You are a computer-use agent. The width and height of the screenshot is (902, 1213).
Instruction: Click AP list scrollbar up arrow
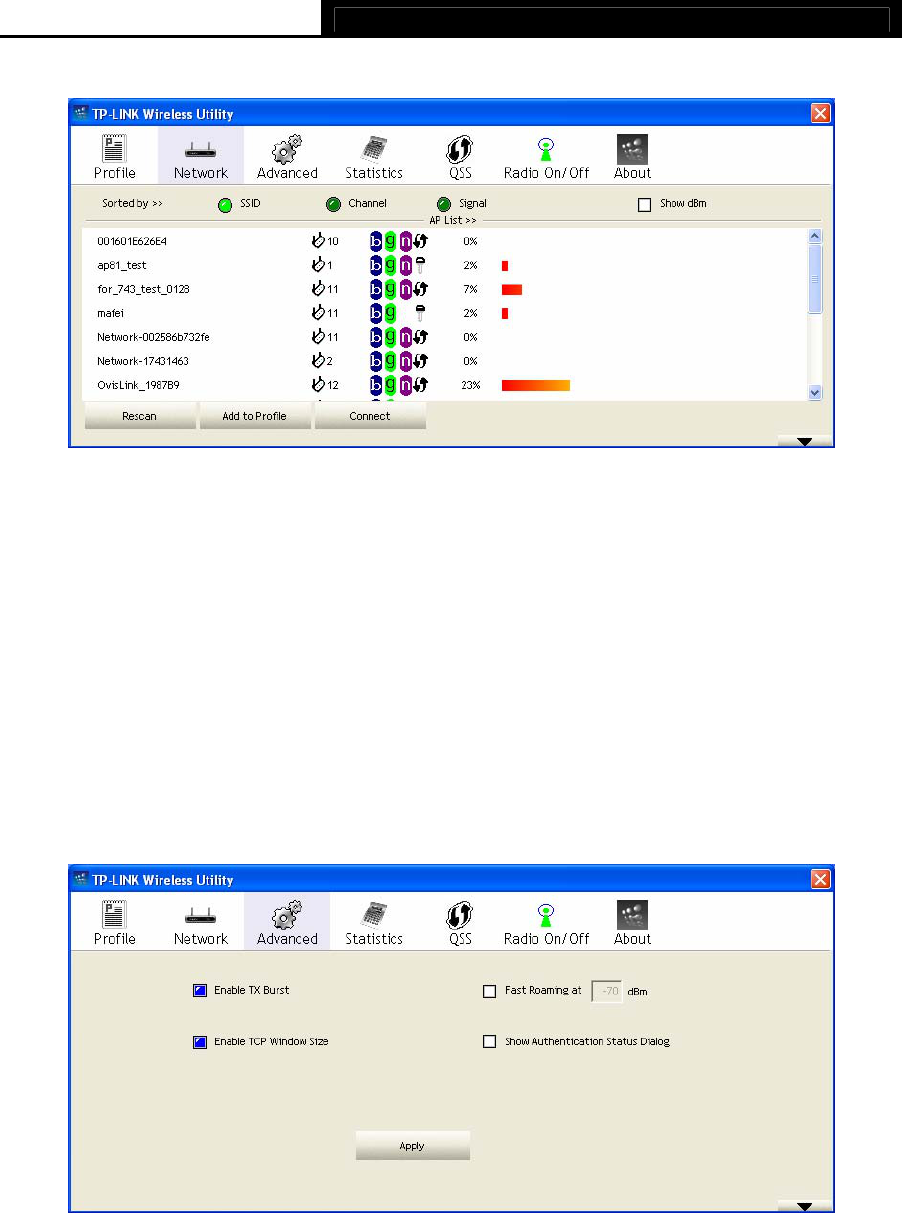coord(814,237)
